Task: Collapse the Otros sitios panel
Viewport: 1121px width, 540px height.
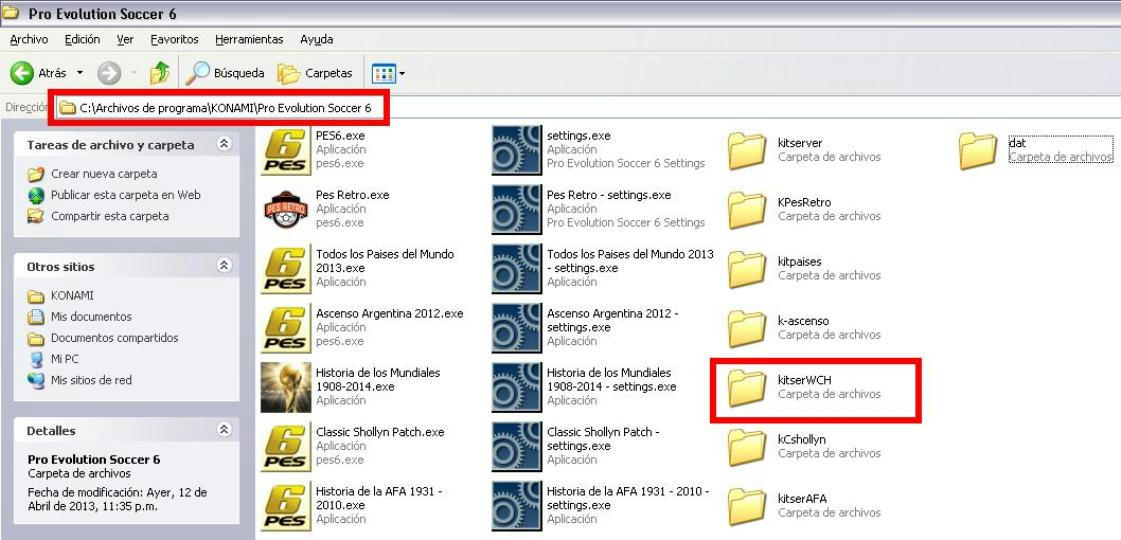Action: tap(224, 265)
